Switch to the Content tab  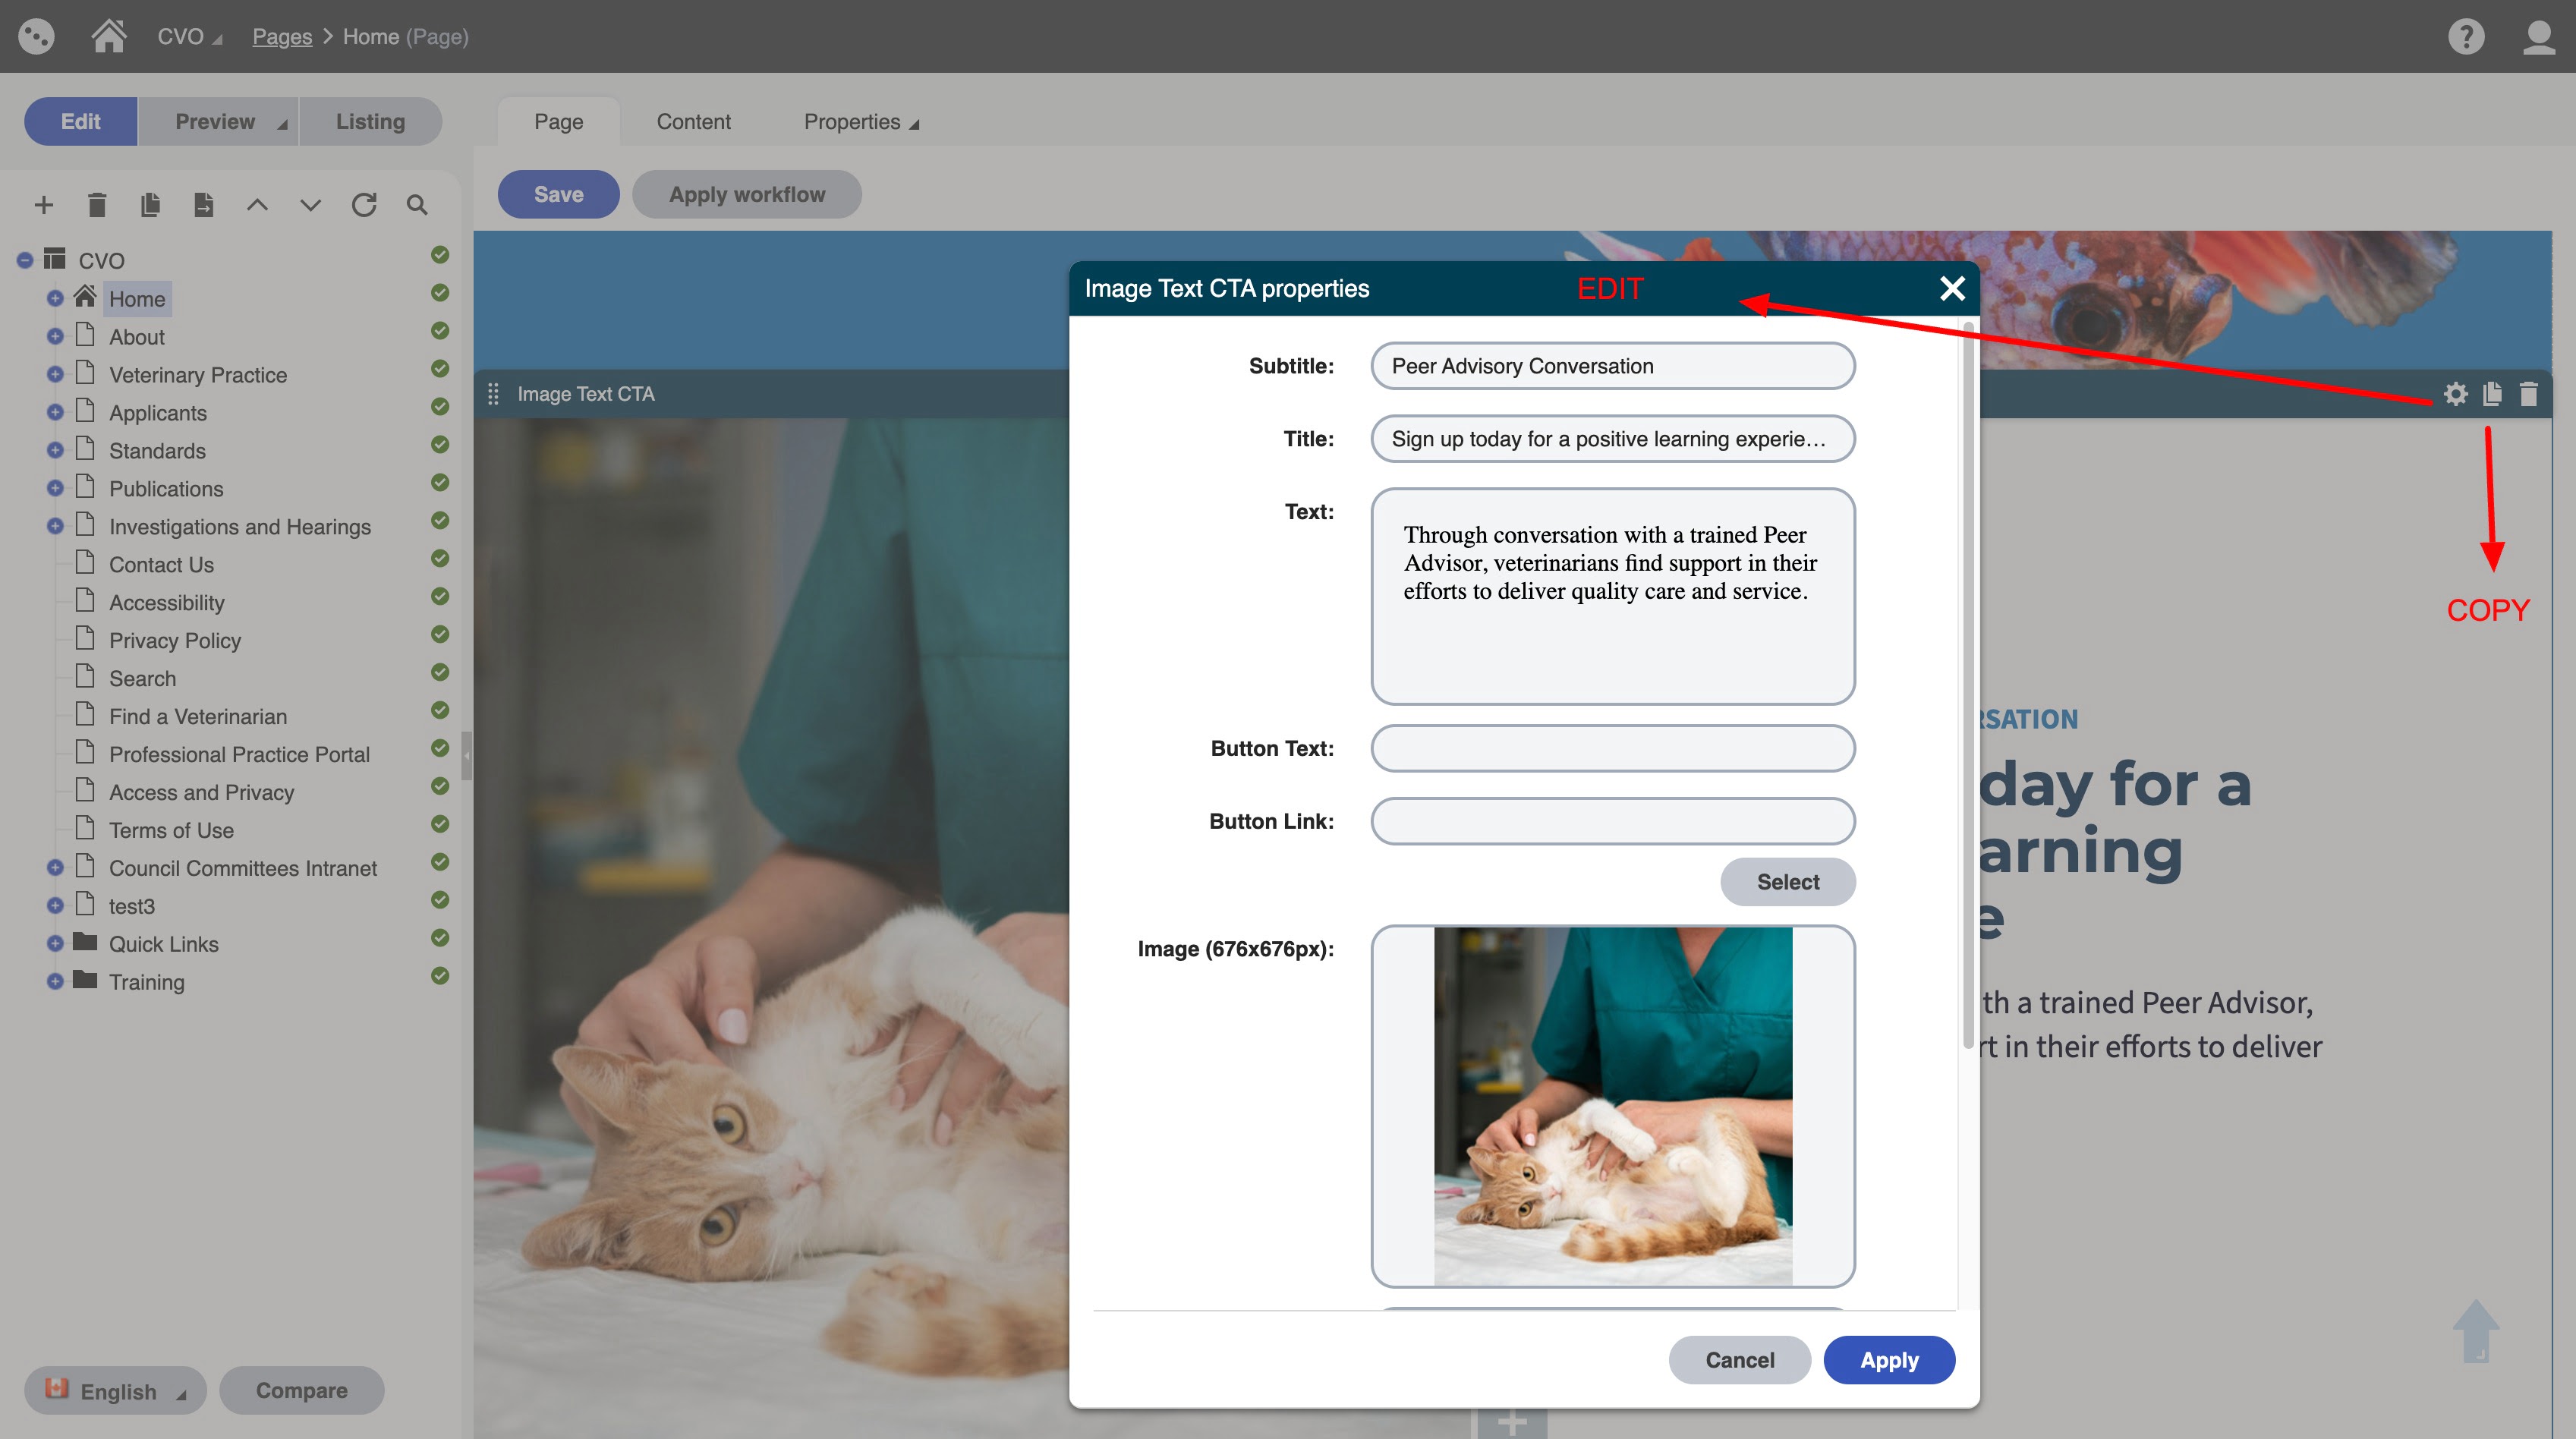(x=693, y=122)
